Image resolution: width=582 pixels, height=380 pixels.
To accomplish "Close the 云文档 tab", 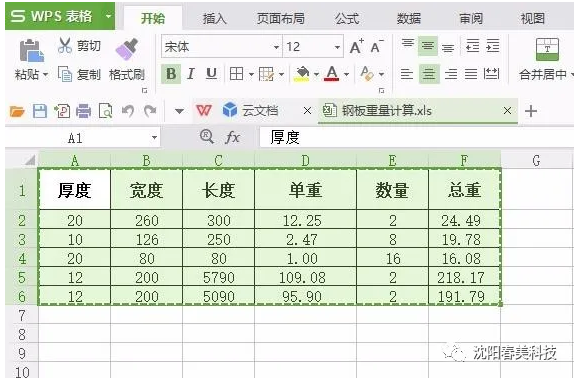I will (307, 111).
